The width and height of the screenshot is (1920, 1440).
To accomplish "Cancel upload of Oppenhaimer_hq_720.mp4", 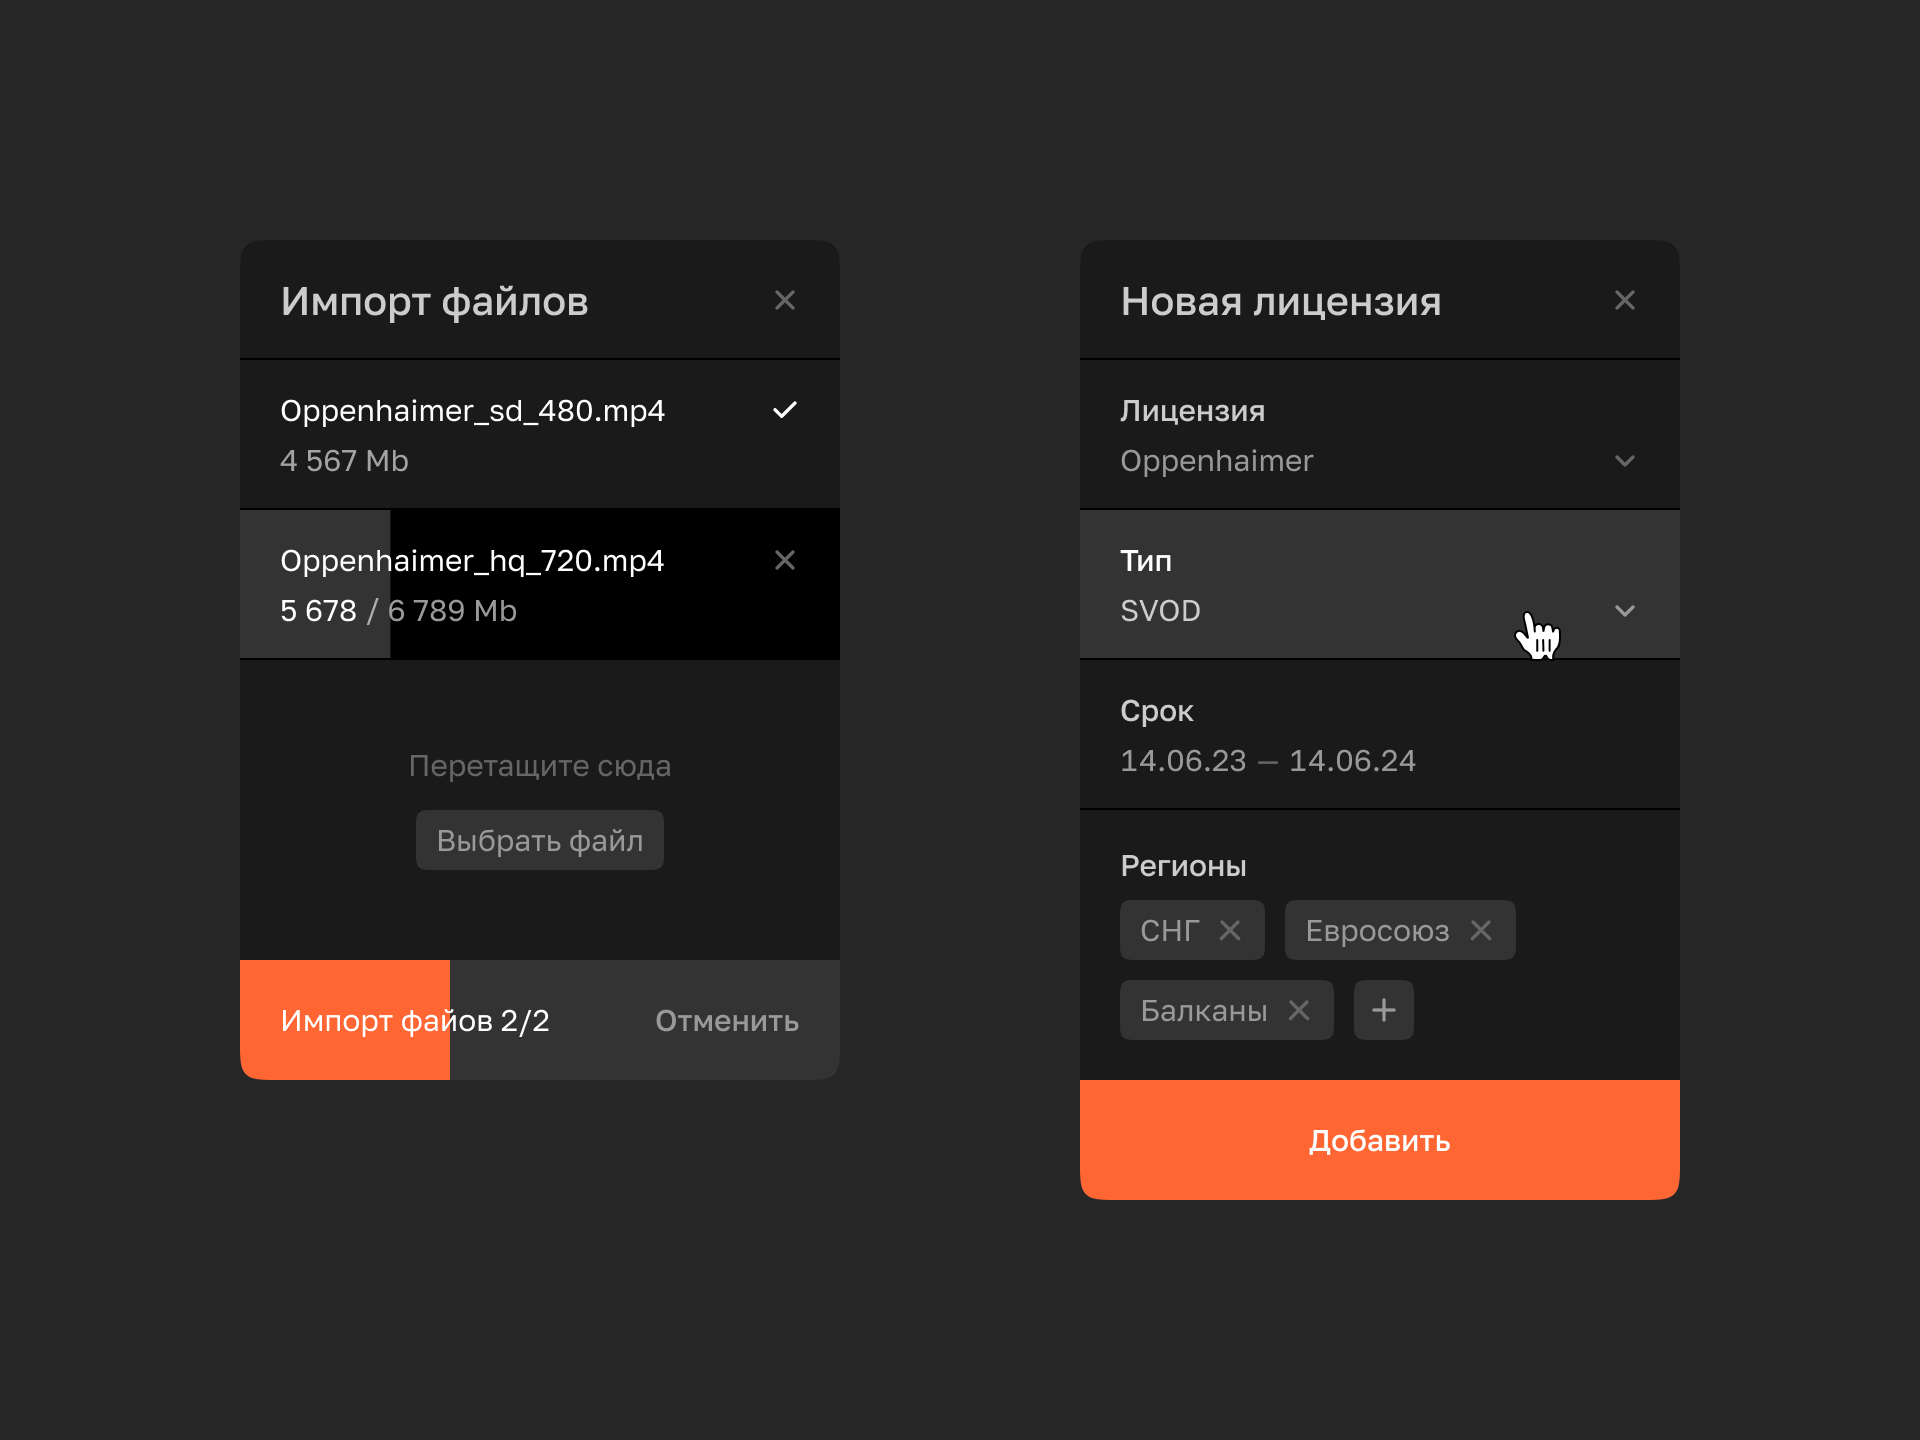I will (x=785, y=560).
